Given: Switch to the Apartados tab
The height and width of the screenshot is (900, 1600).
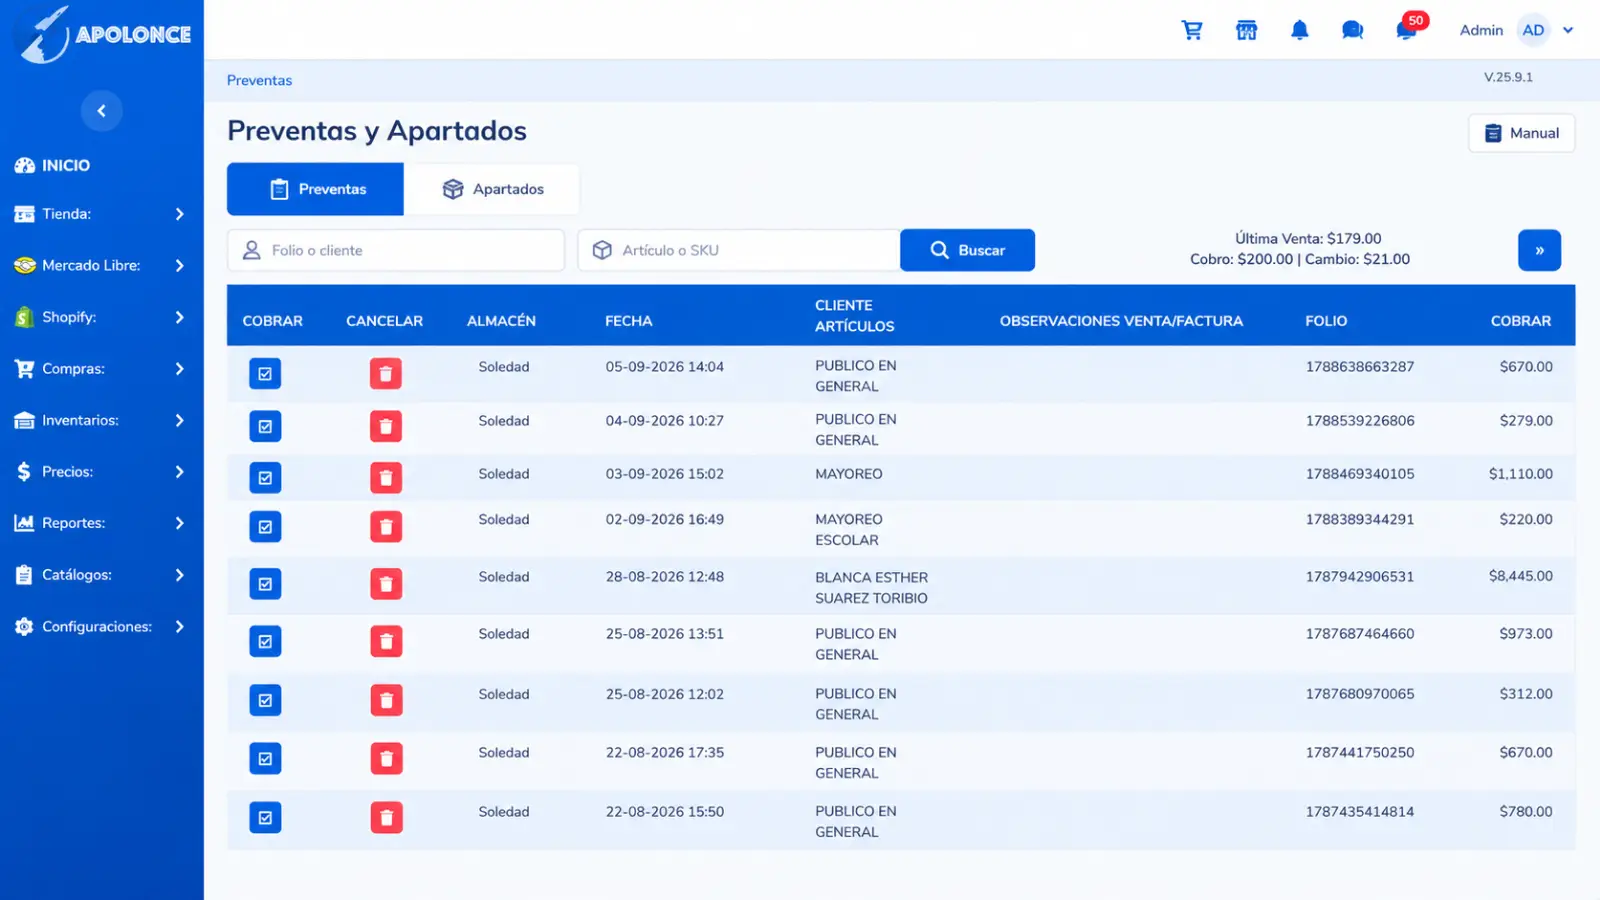Looking at the screenshot, I should tap(491, 189).
